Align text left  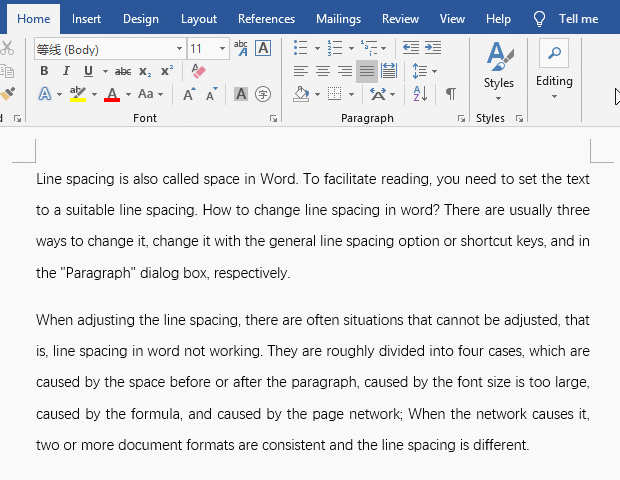coord(301,71)
